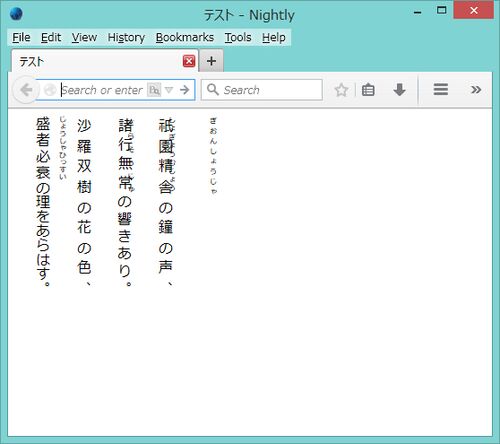Viewport: 500px width, 444px height.
Task: Show bookmarks list icon in toolbar
Action: coord(368,90)
